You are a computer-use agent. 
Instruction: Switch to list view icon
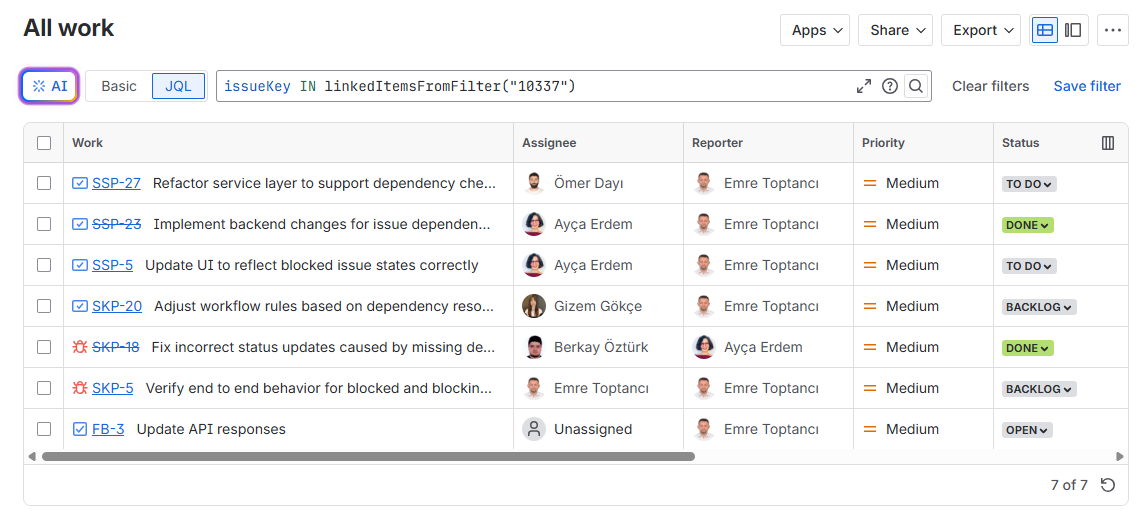click(x=1045, y=30)
